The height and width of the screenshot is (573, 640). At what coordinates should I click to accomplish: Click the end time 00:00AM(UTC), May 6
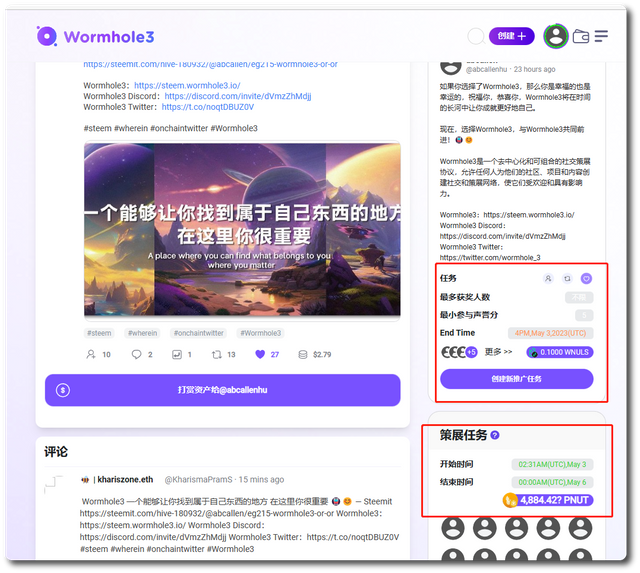click(552, 482)
